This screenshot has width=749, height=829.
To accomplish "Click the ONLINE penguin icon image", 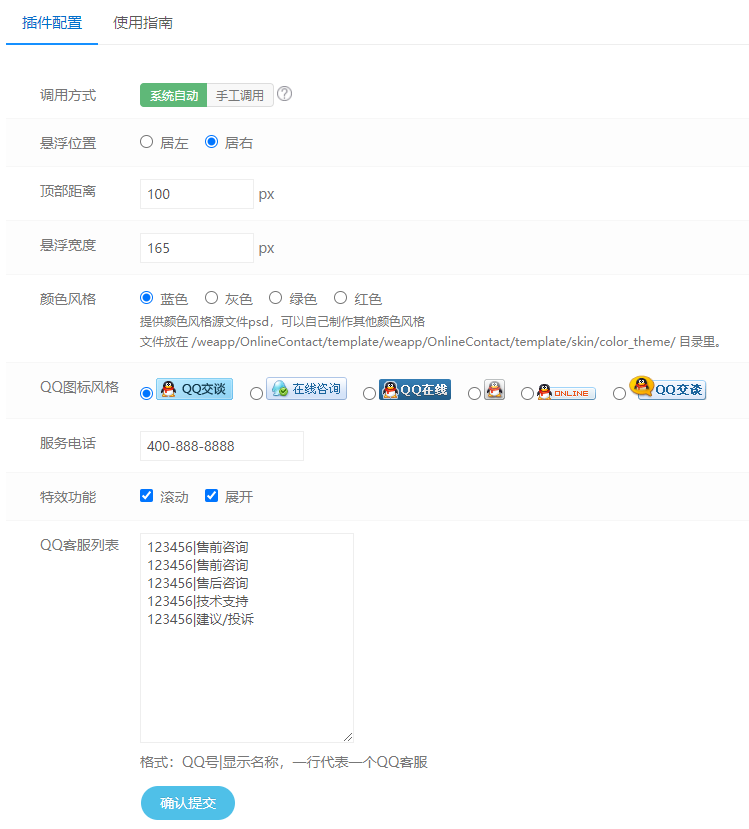I will [x=566, y=392].
